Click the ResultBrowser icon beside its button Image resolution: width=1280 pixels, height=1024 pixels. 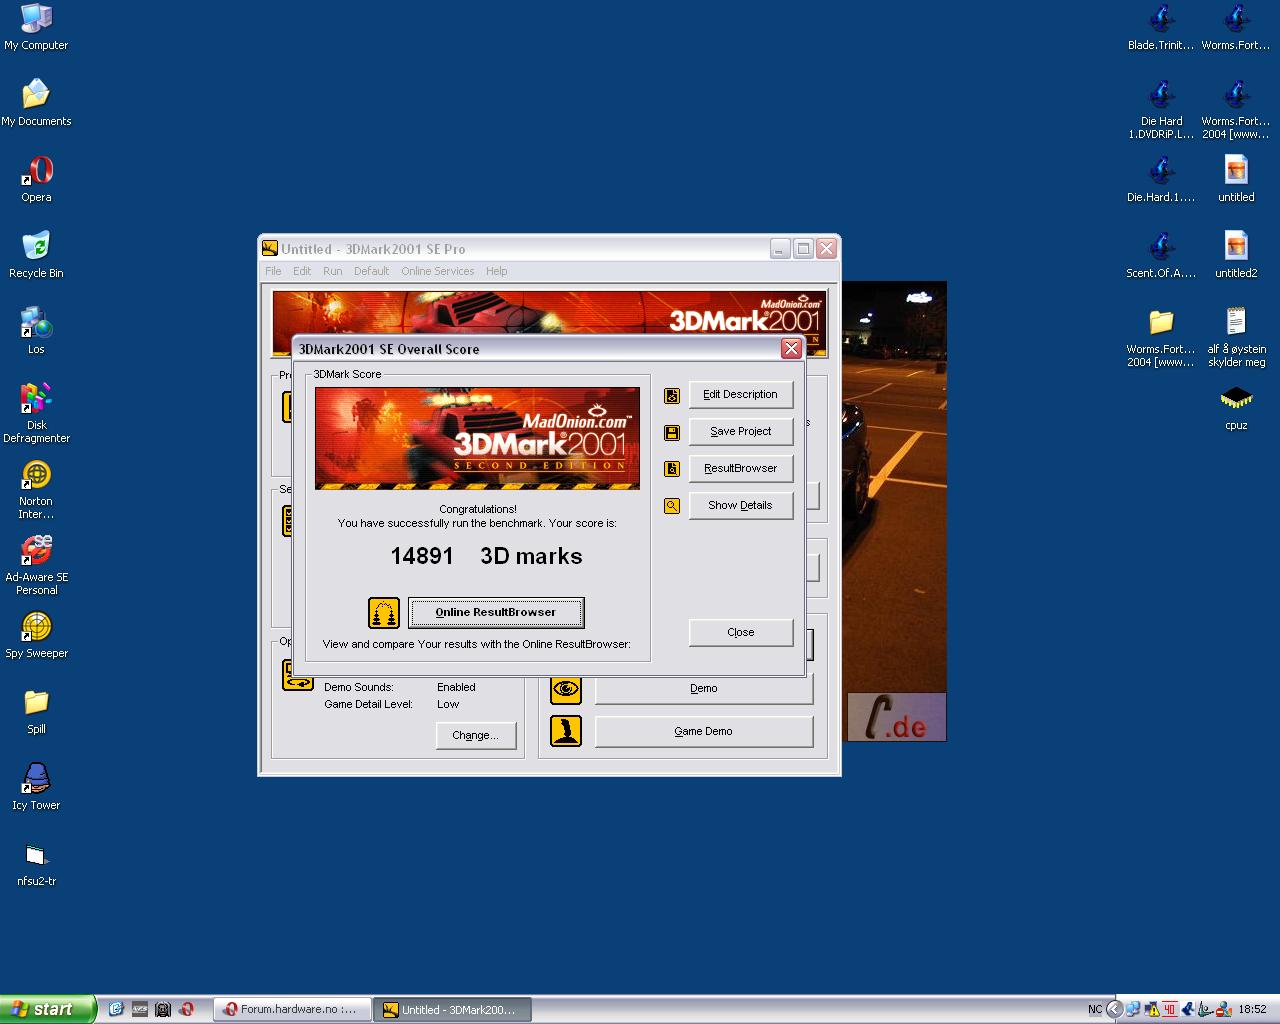(x=672, y=469)
